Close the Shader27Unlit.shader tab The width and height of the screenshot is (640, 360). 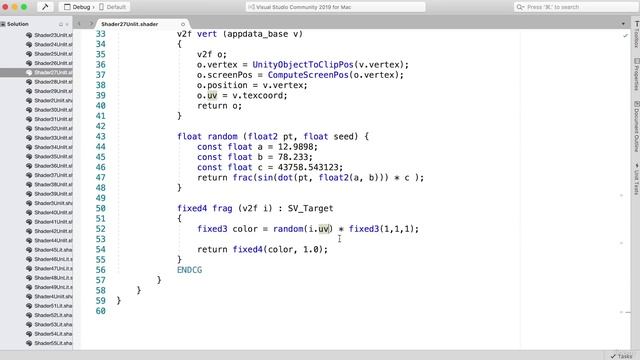[x=183, y=24]
